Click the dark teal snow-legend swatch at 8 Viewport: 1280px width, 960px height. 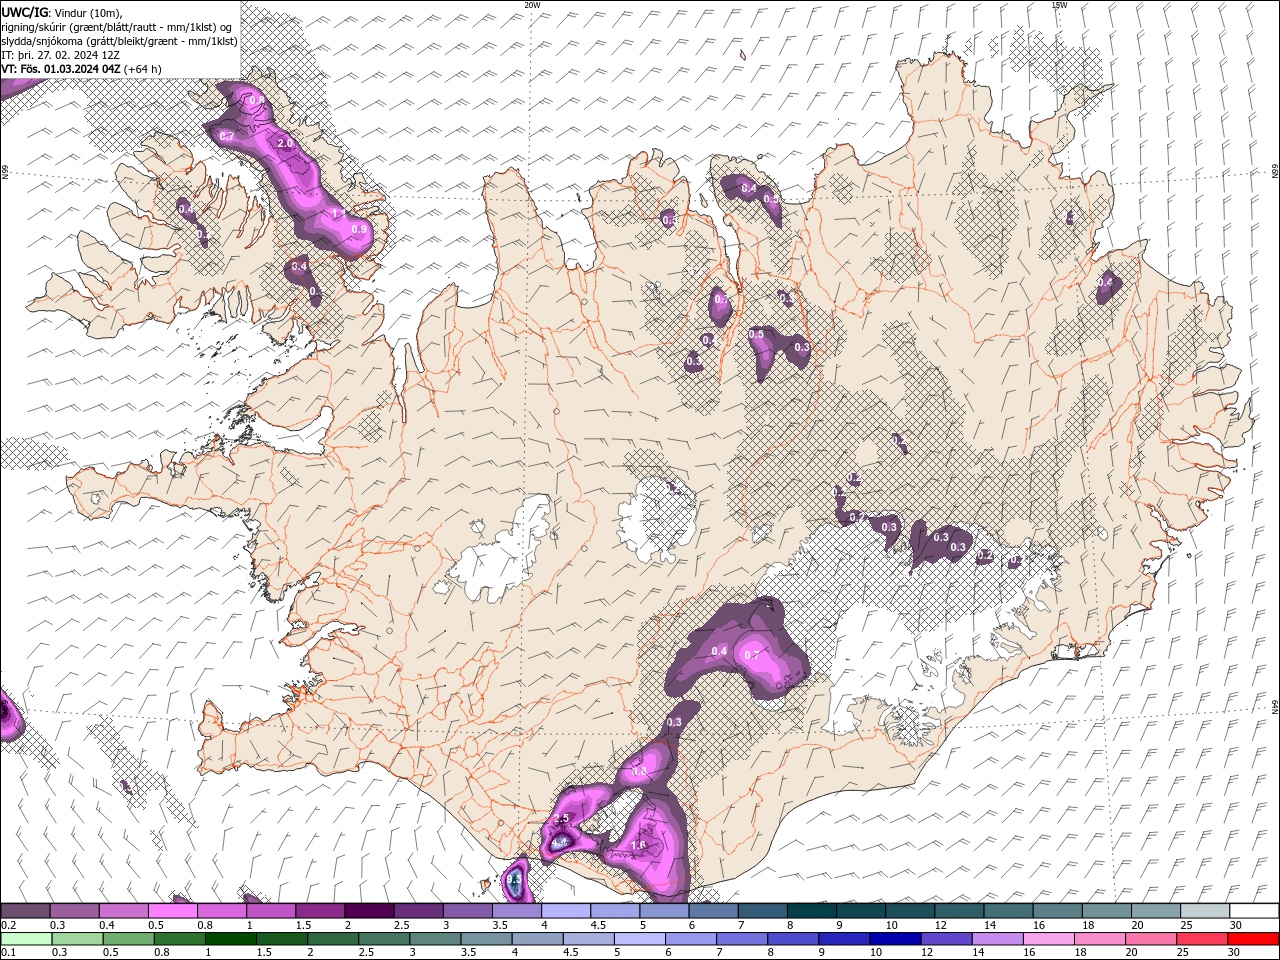[x=811, y=911]
